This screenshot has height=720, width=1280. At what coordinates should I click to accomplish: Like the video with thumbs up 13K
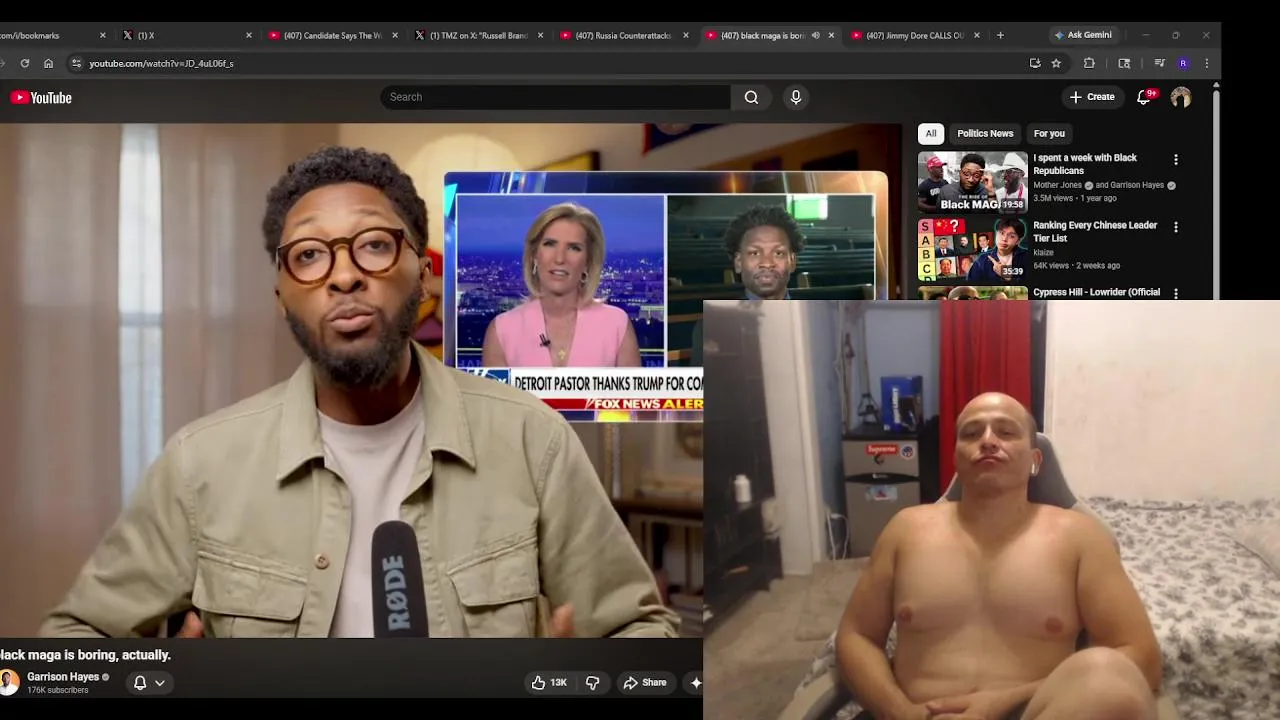pos(549,682)
